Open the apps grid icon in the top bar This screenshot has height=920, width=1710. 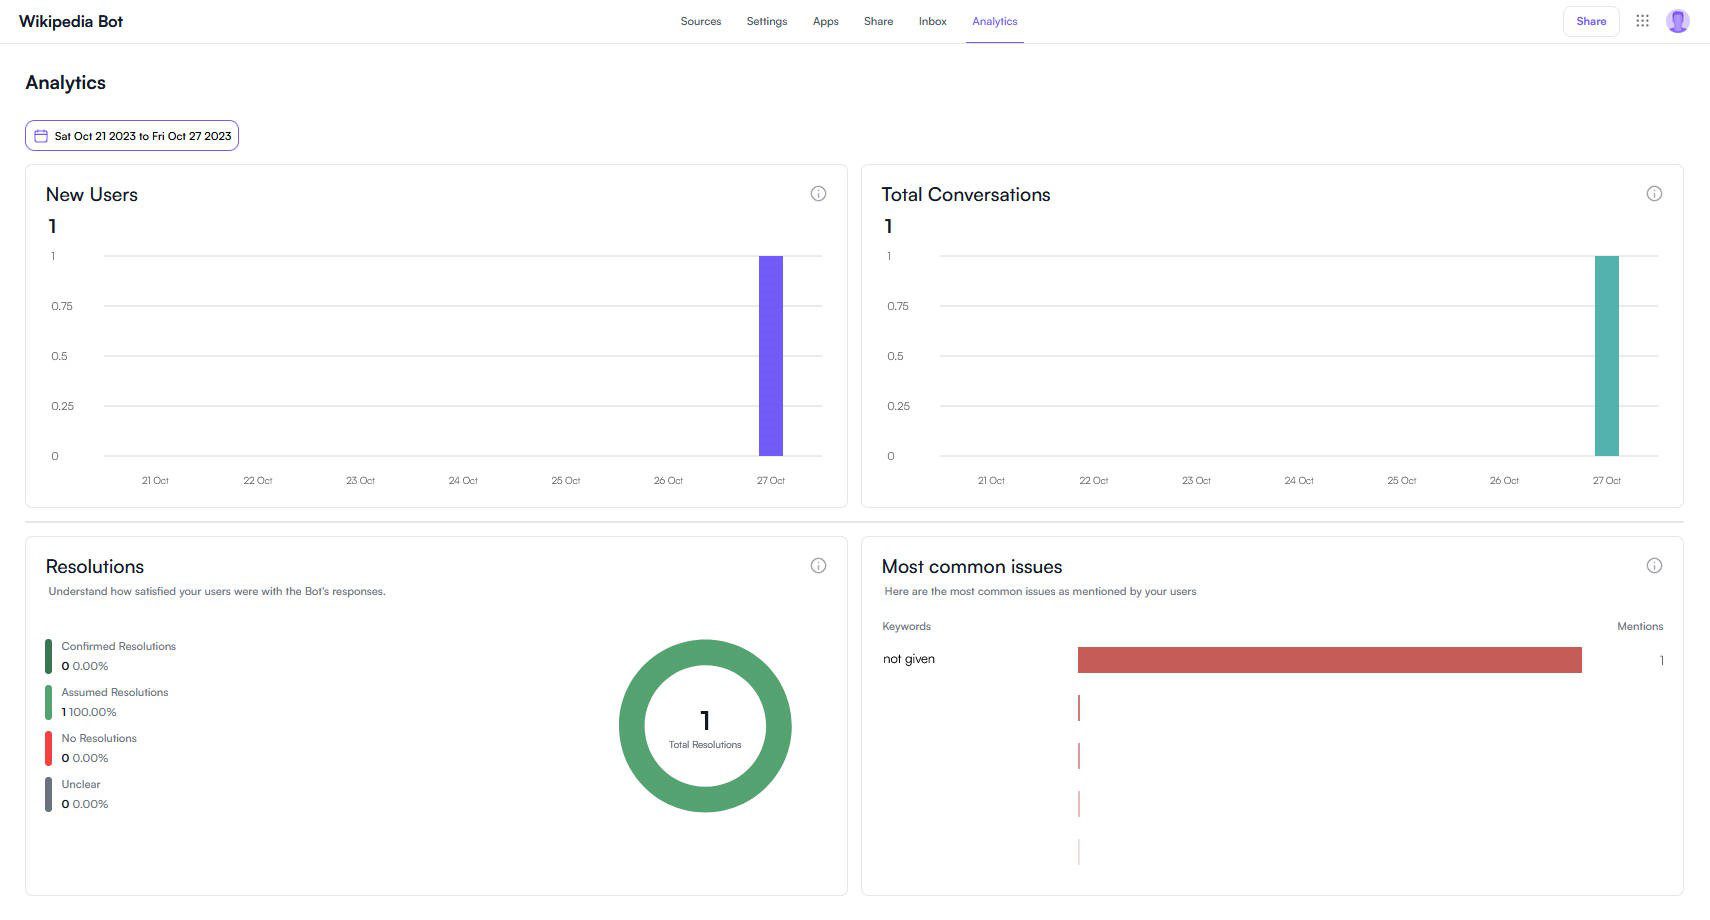coord(1642,20)
